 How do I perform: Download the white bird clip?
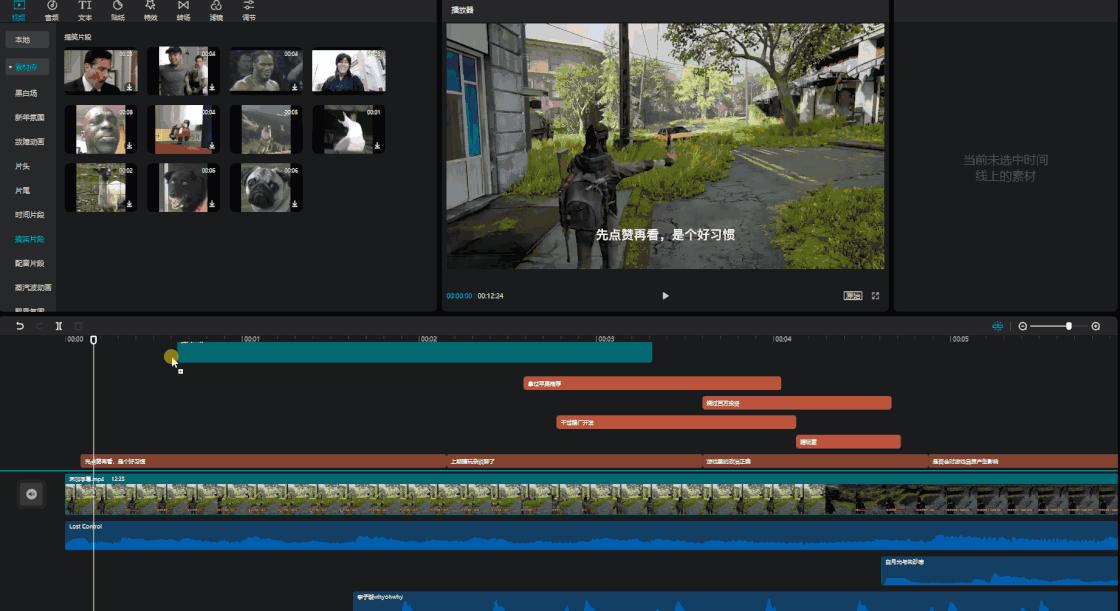[x=377, y=146]
